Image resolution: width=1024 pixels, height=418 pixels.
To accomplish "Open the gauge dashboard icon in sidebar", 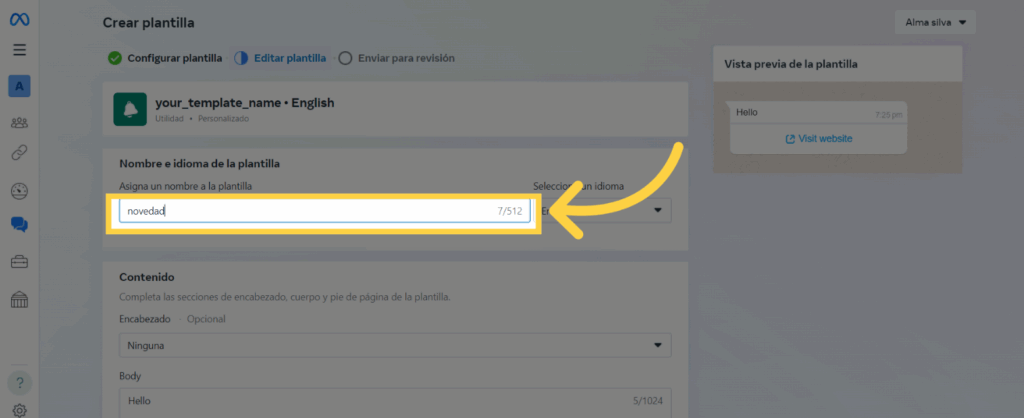I will 20,191.
